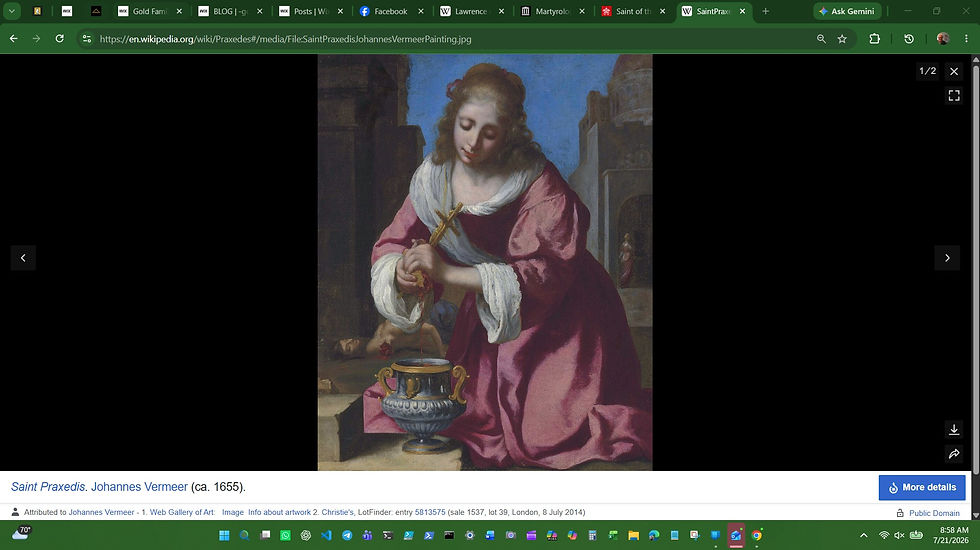
Task: Click the Ask Gemini button
Action: coord(847,11)
